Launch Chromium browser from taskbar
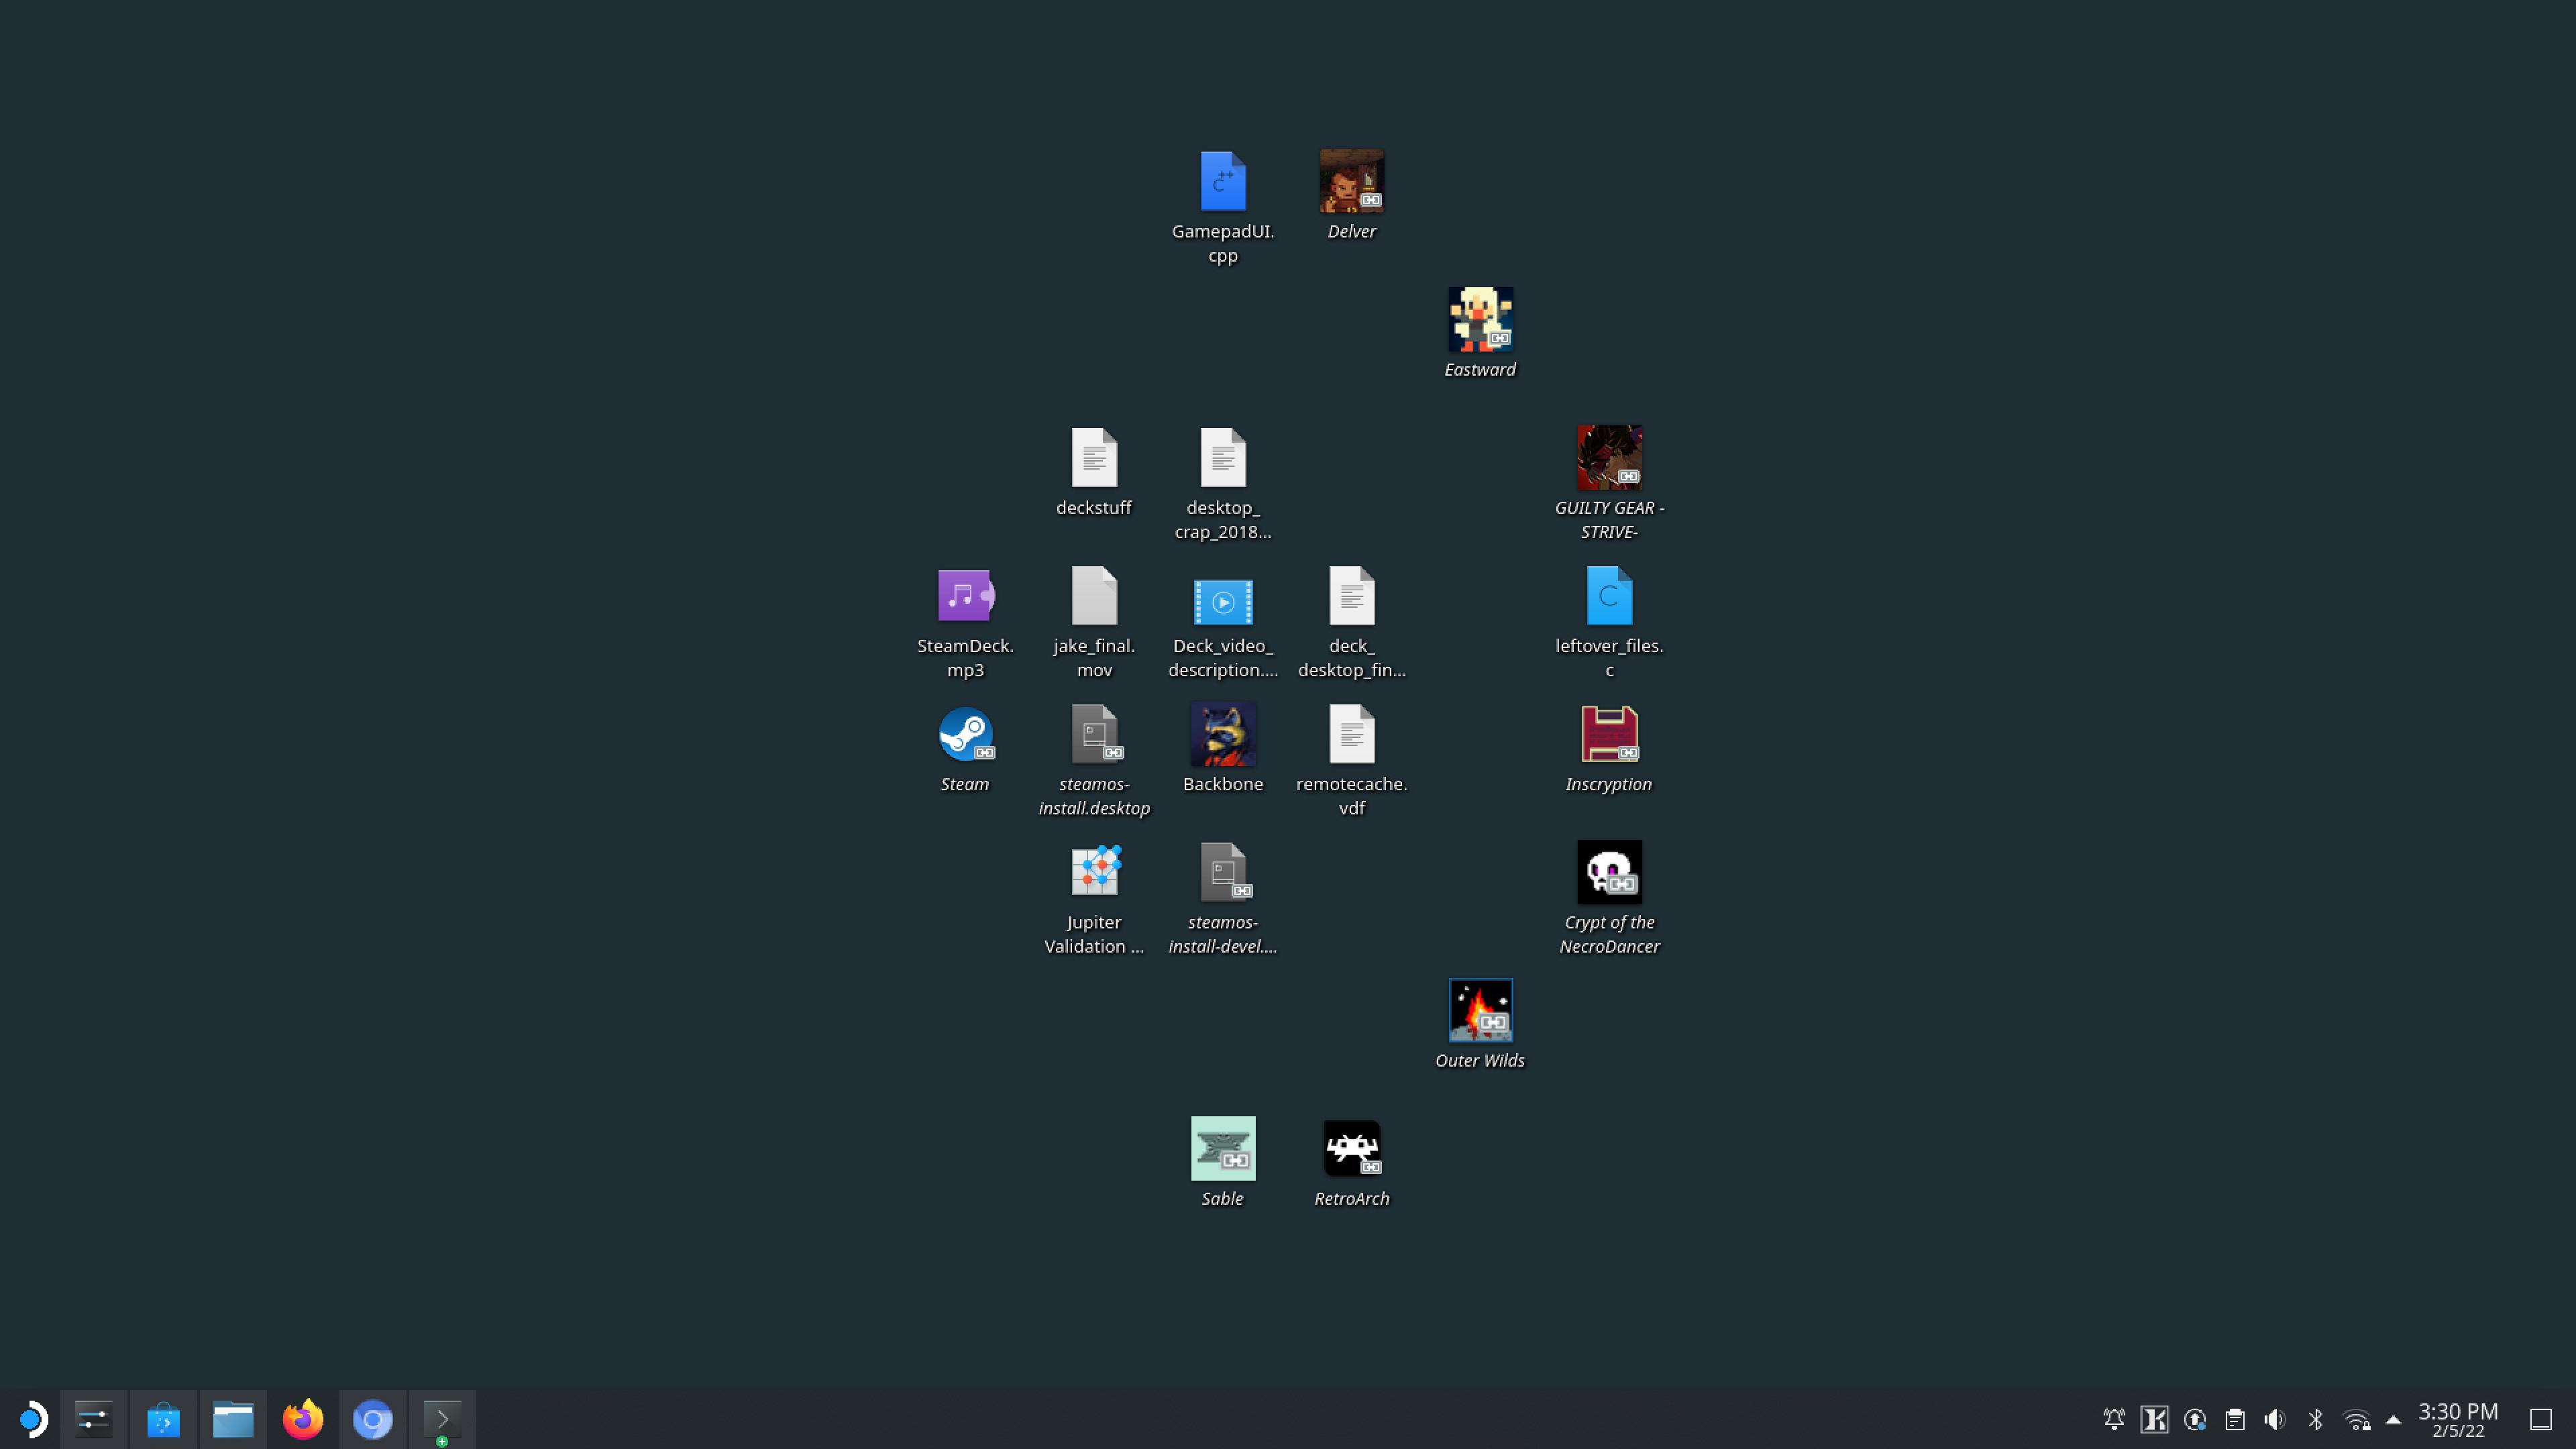The width and height of the screenshot is (2576, 1449). 373,1419
